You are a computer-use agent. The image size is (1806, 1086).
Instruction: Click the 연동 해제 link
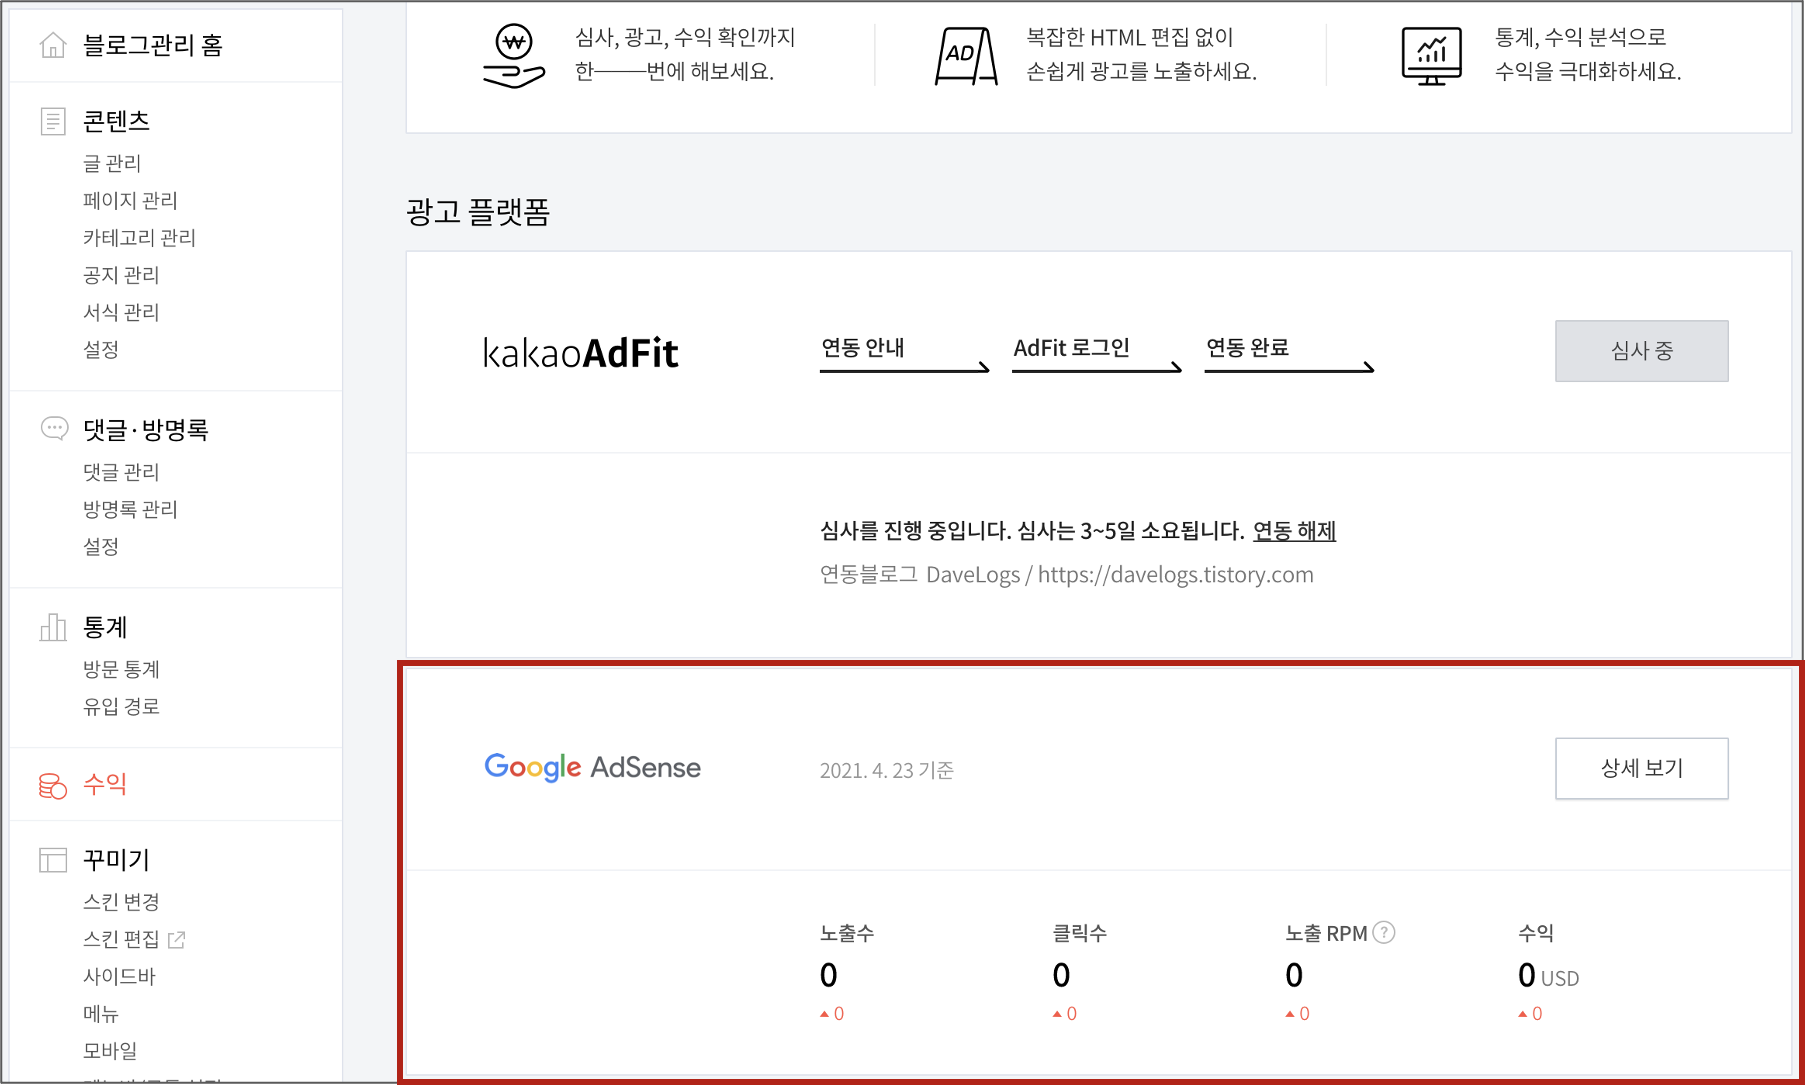(x=1294, y=531)
